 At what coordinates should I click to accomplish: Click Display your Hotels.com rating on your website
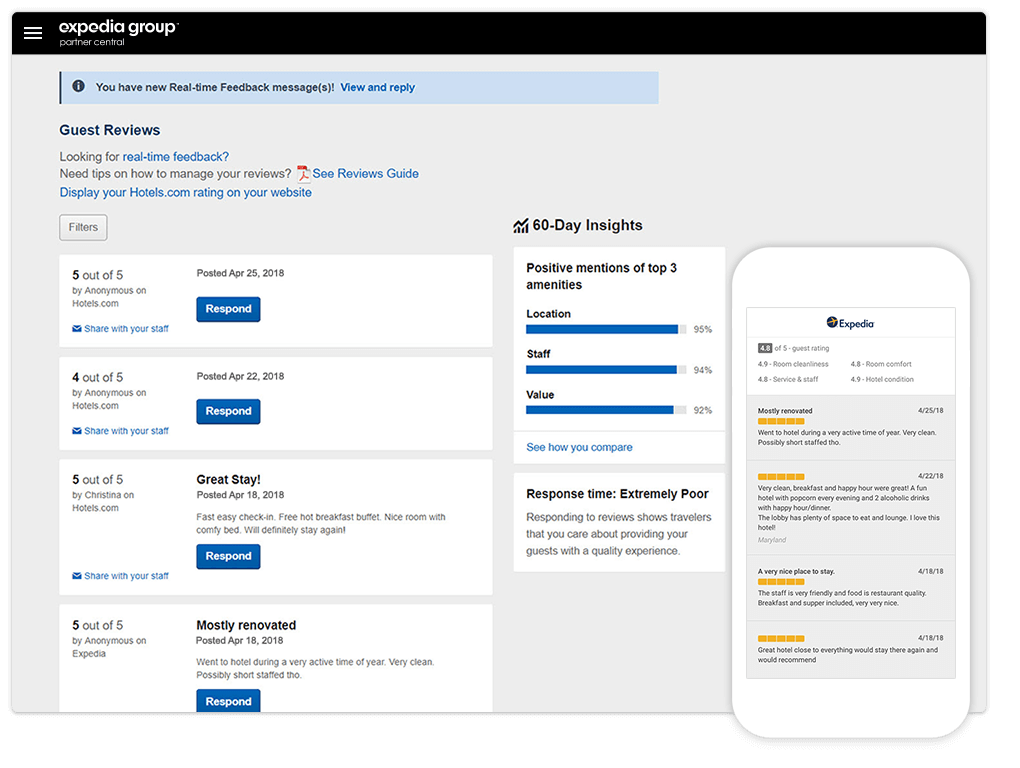pos(189,192)
